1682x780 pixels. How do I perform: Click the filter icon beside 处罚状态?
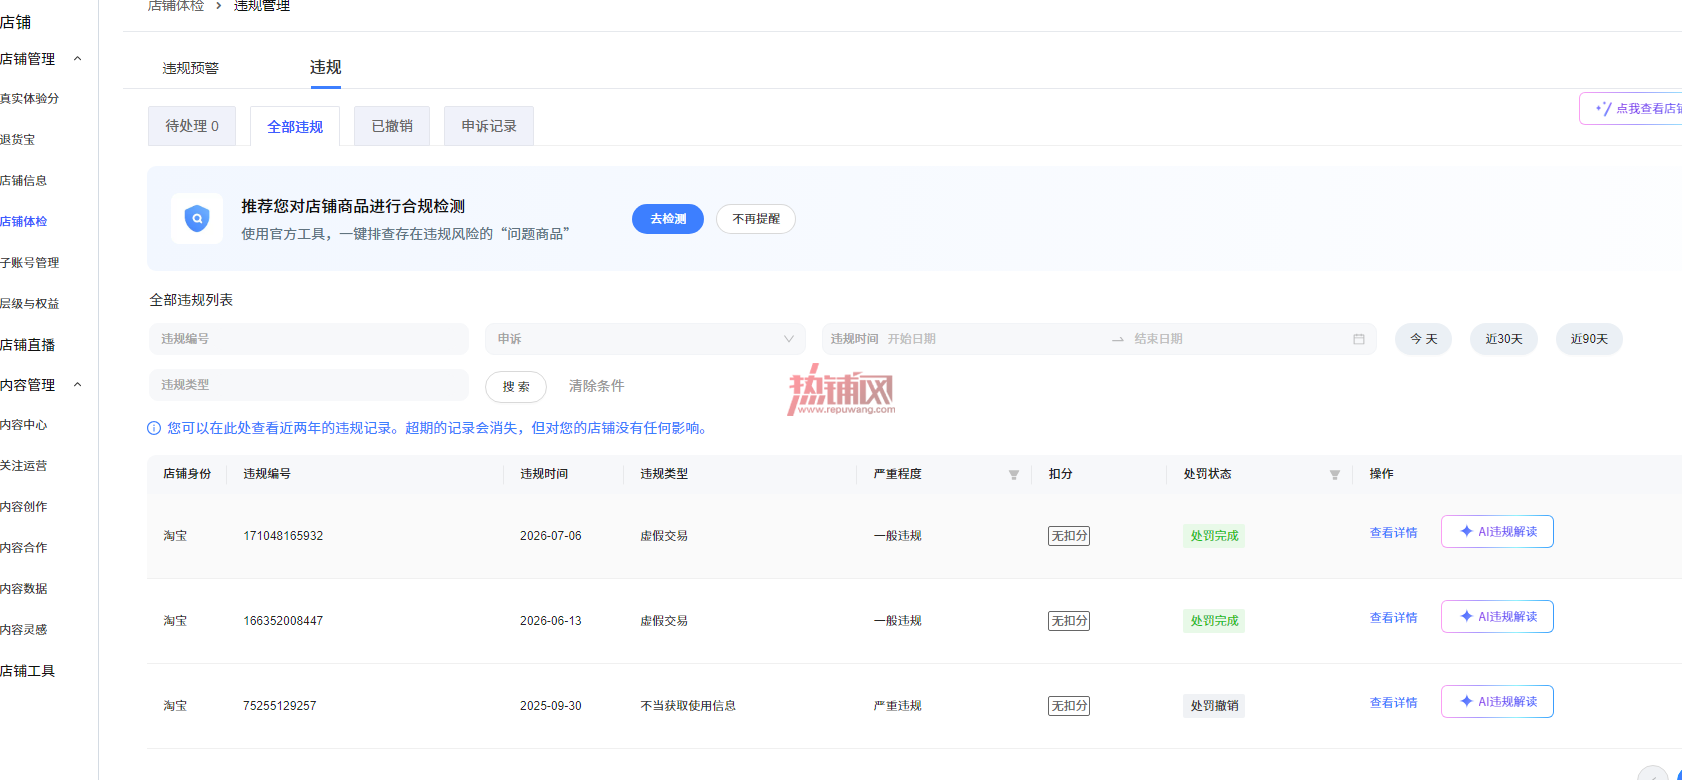pos(1335,475)
